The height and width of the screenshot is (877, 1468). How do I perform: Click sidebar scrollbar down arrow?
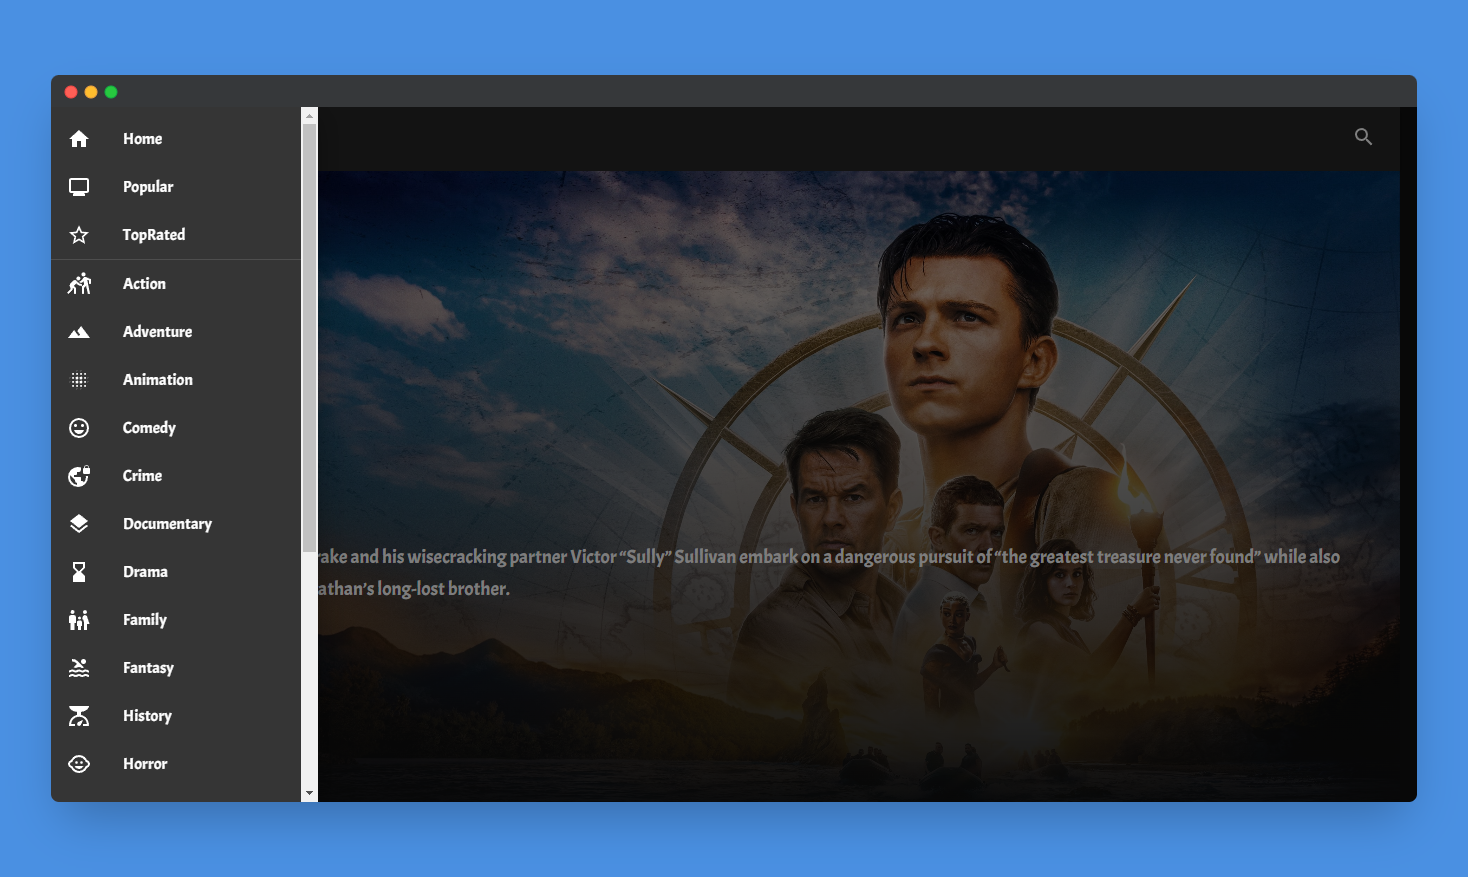(x=309, y=793)
